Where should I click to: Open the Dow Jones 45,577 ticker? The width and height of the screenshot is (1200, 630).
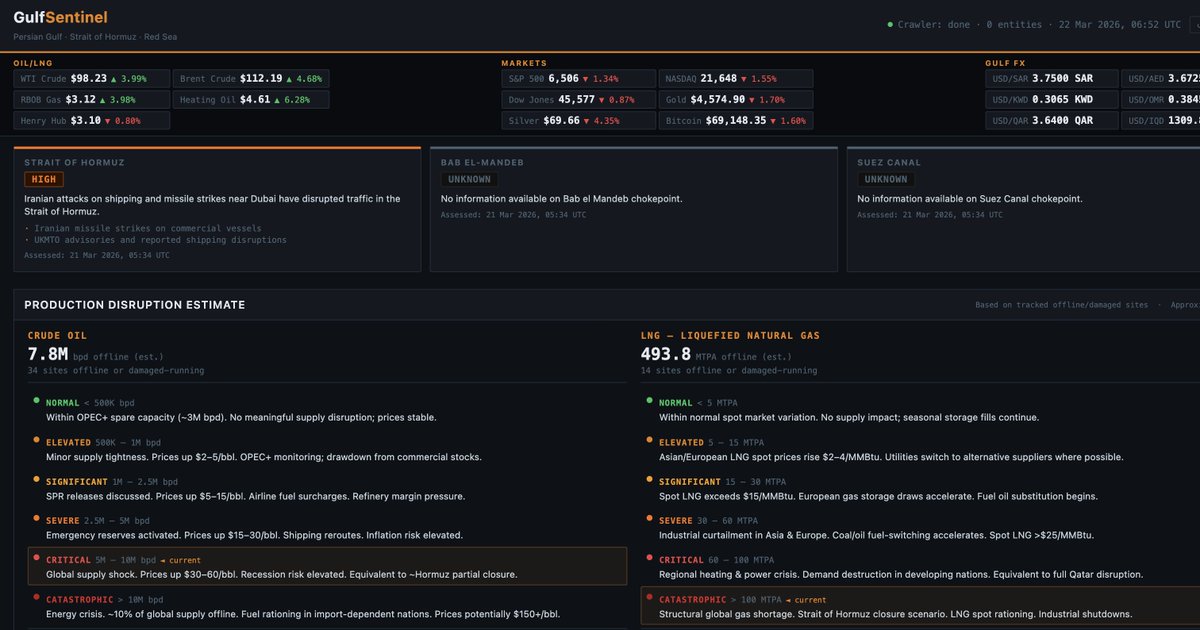click(x=578, y=100)
